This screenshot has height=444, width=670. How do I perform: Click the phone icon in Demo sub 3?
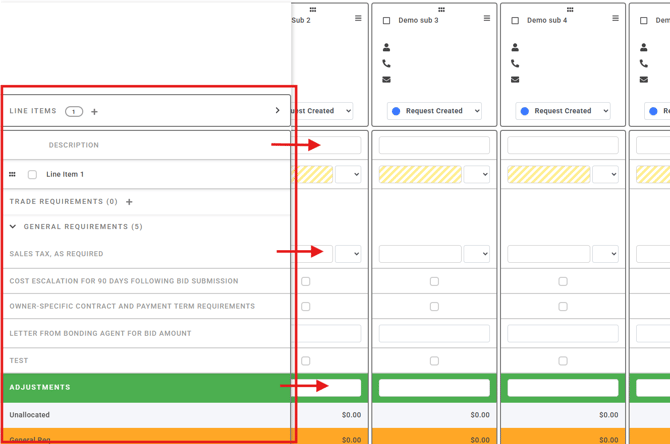(x=387, y=64)
